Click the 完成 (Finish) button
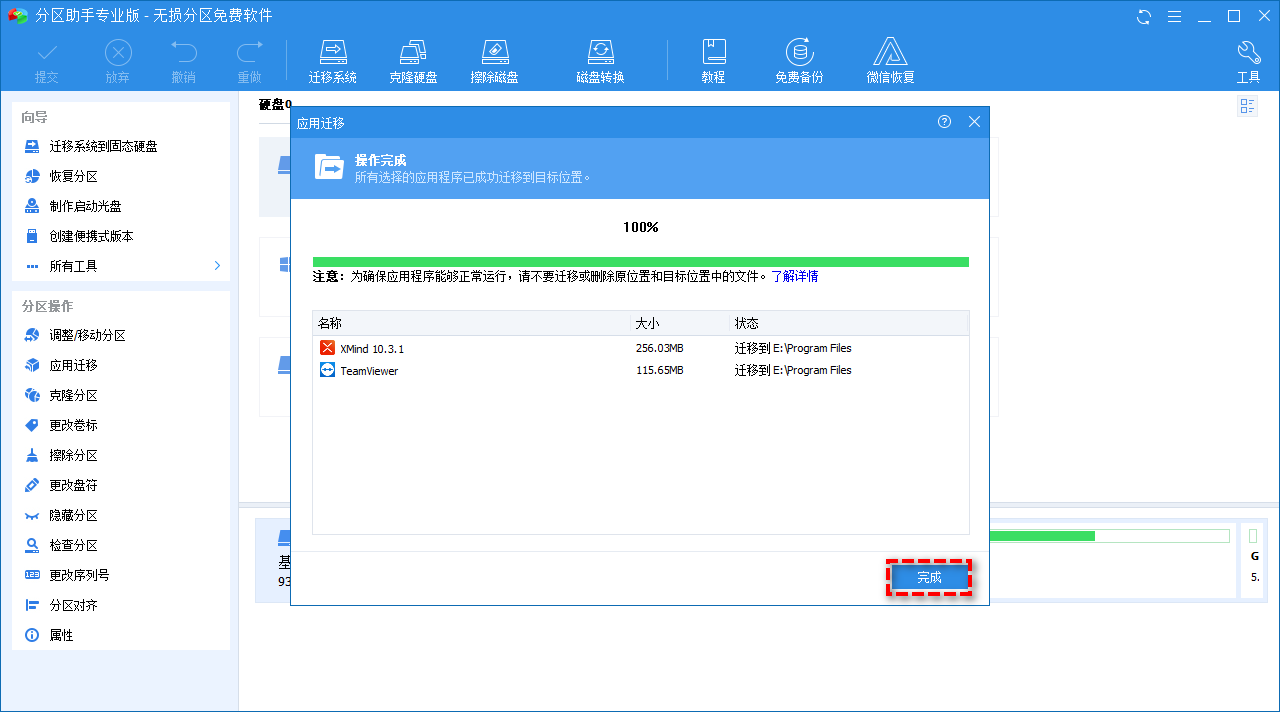Viewport: 1280px width, 712px height. pos(929,577)
